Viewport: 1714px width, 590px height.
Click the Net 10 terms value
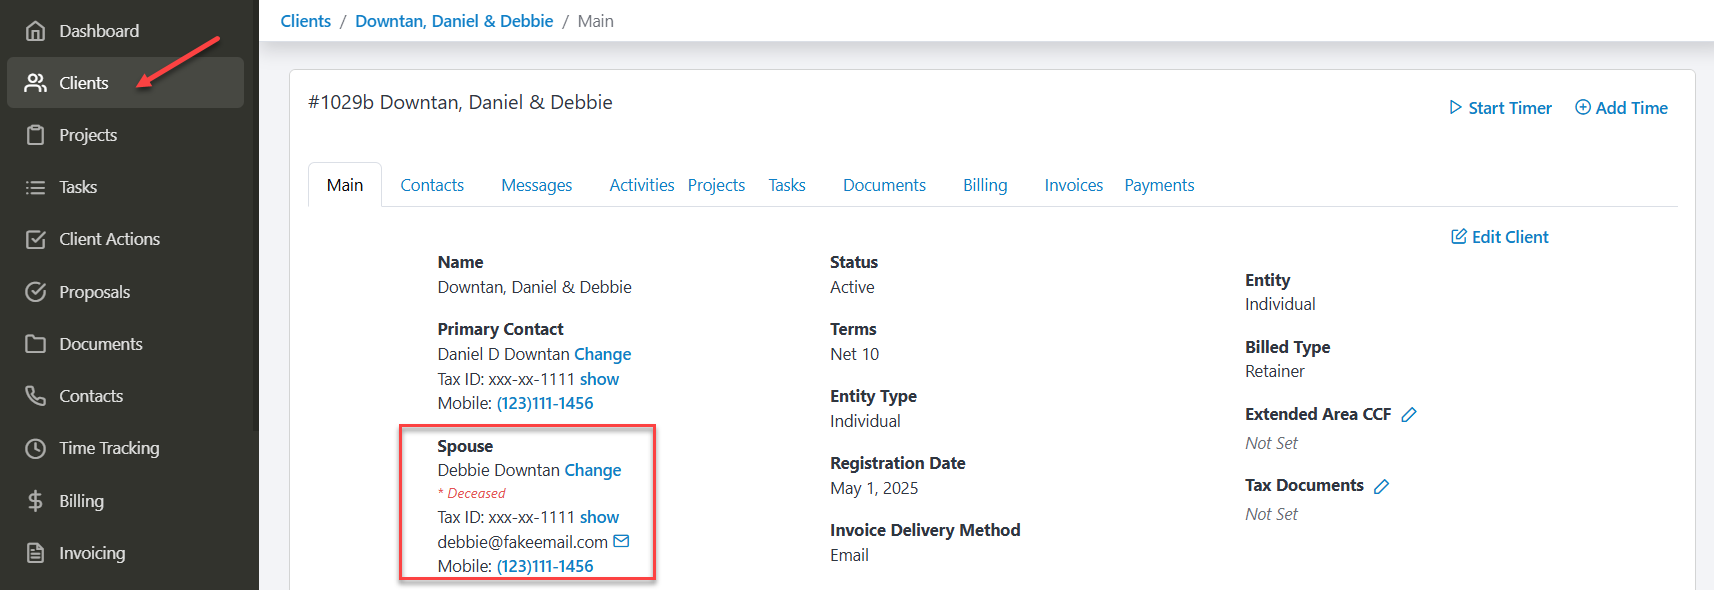click(x=854, y=354)
